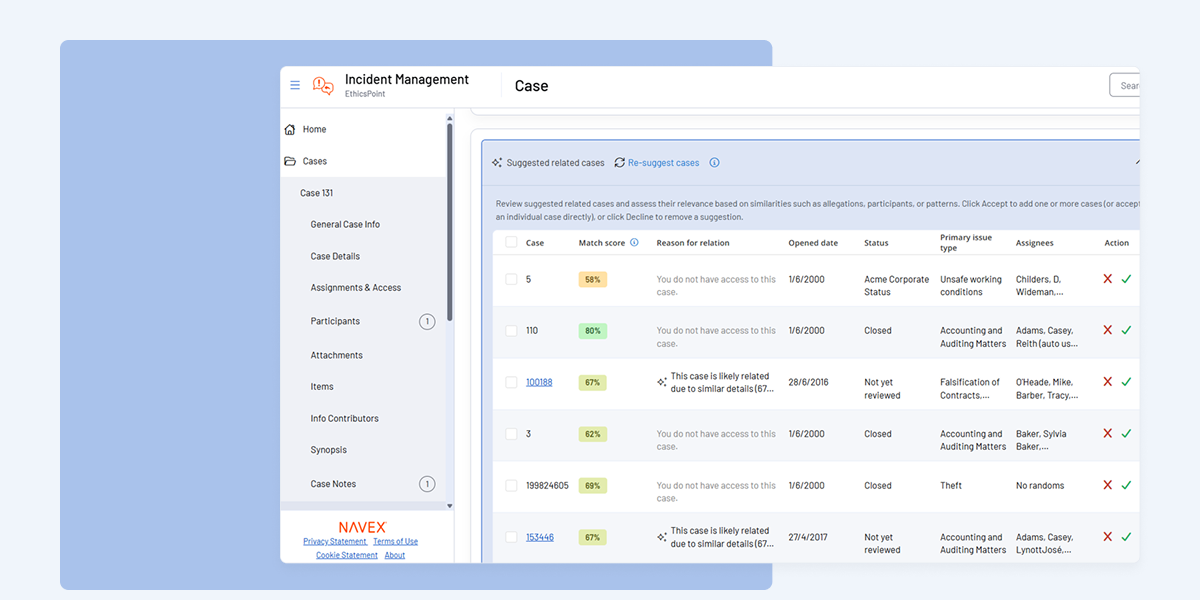Click the Participants count badge
This screenshot has height=600, width=1200.
pos(427,321)
